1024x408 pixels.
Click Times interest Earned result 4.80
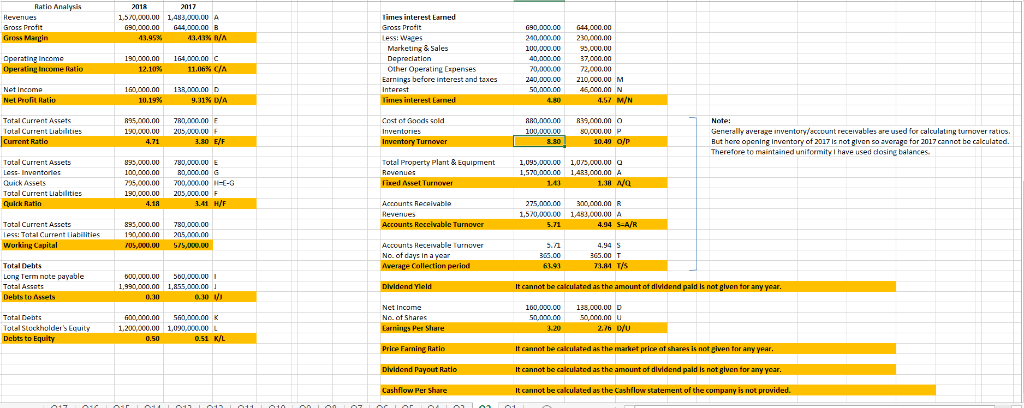539,101
